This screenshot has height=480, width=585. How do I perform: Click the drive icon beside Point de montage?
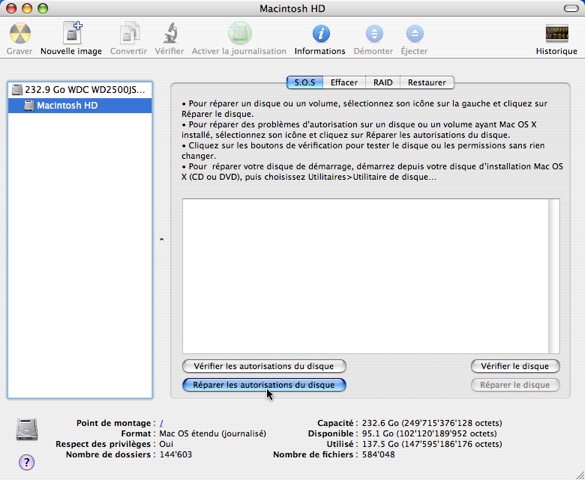pos(27,430)
